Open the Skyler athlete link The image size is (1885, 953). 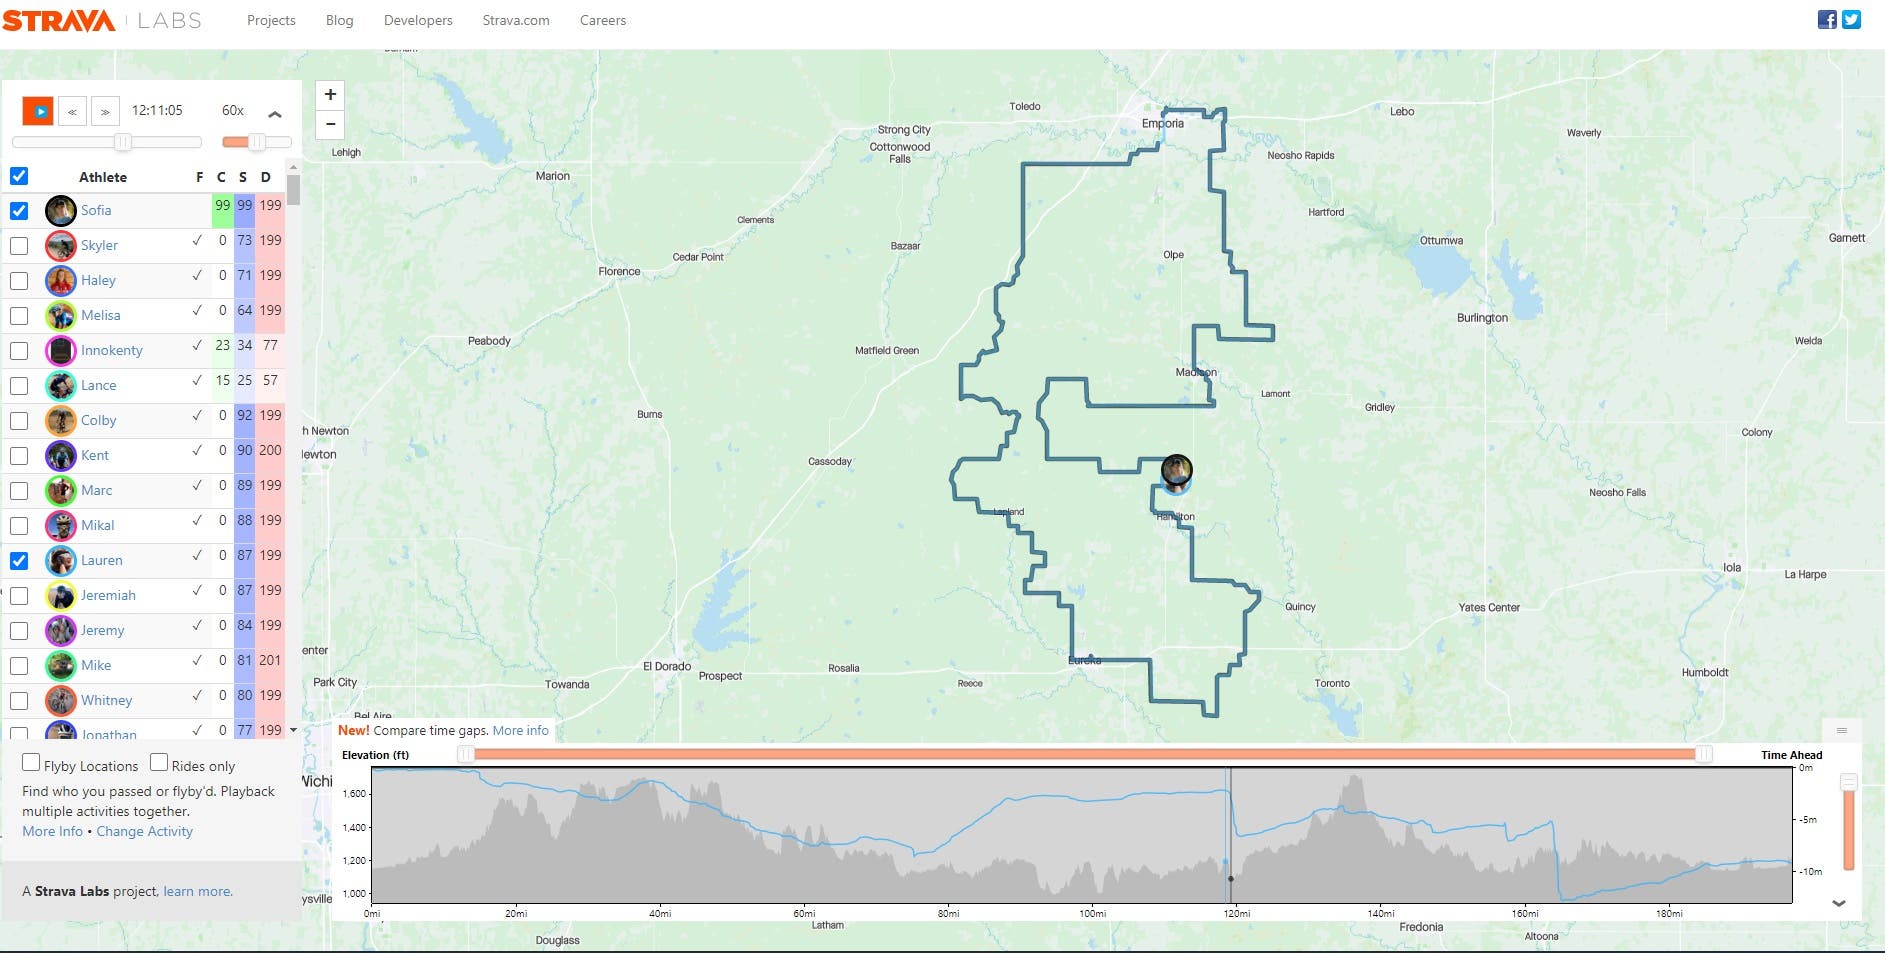coord(99,245)
